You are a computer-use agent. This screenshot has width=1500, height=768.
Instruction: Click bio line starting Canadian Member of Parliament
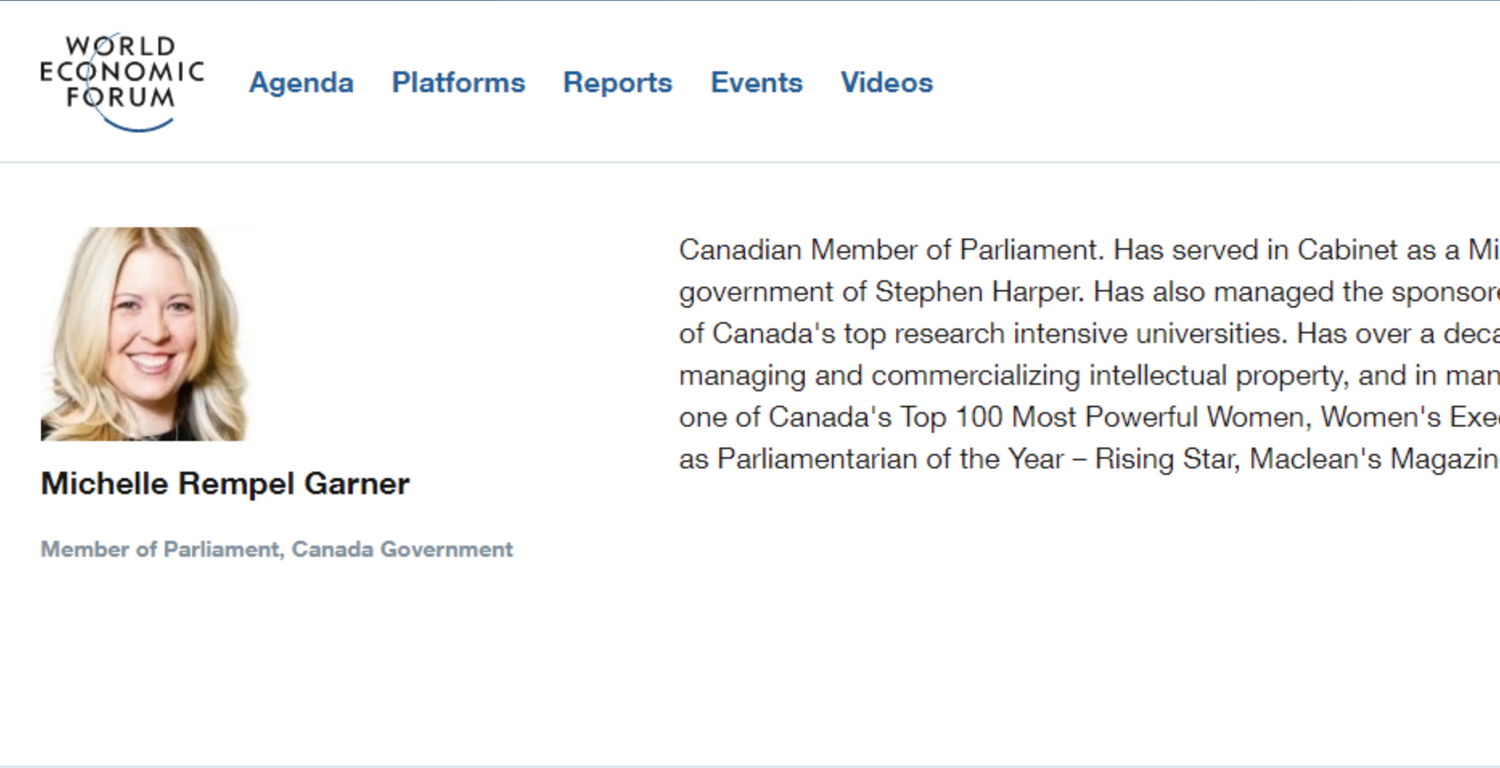point(1089,250)
